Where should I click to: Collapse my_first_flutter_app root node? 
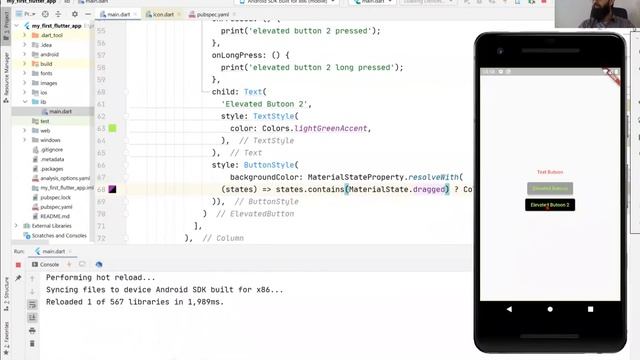coord(17,26)
